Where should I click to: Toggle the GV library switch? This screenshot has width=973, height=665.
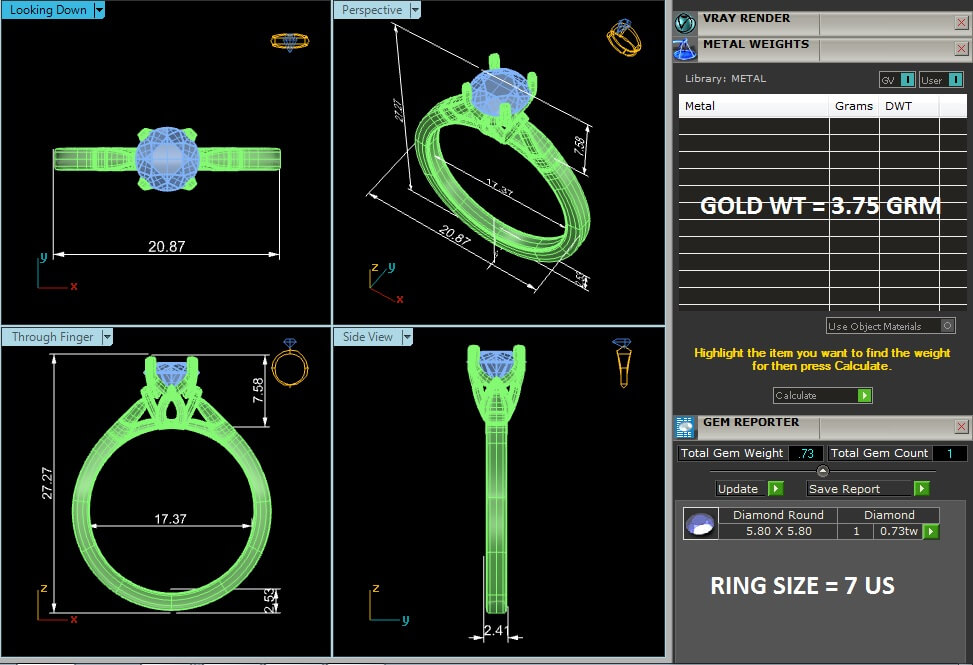pyautogui.click(x=897, y=80)
